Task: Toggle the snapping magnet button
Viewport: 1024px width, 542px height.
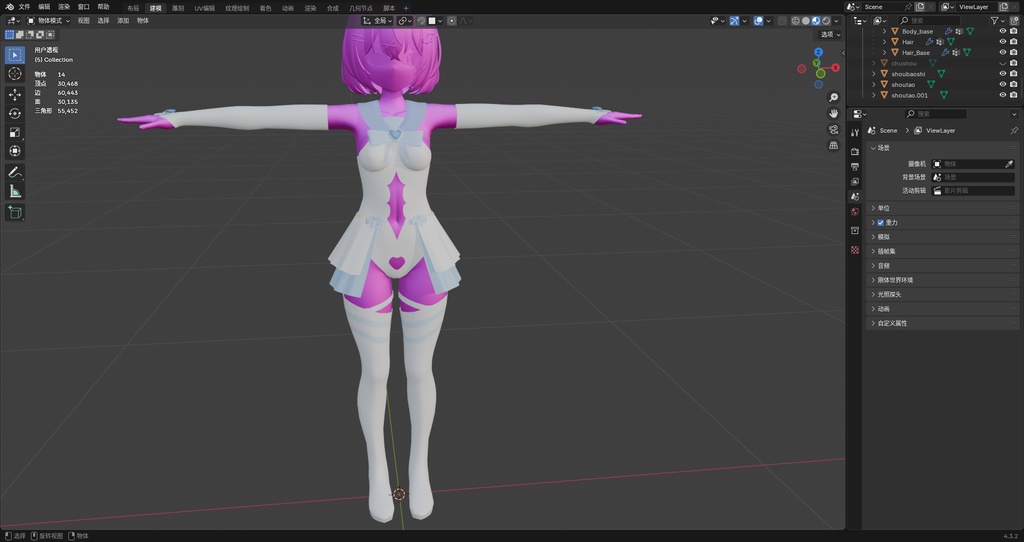Action: click(x=421, y=21)
